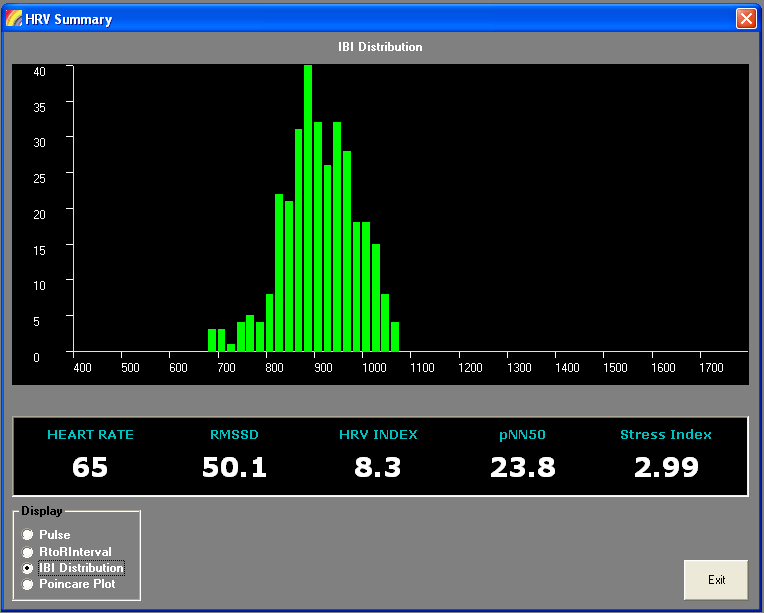The image size is (764, 613).
Task: Click the x-axis label 400
Action: point(82,368)
